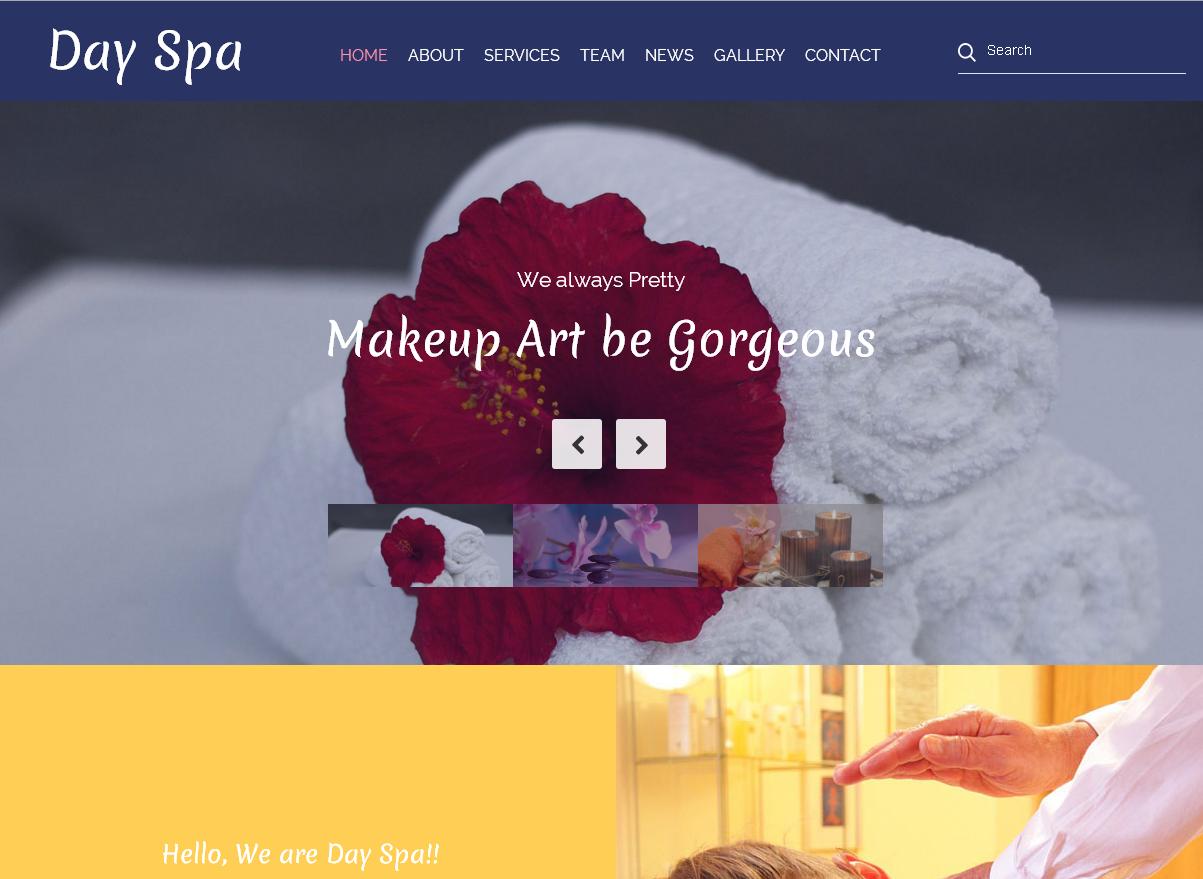Viewport: 1203px width, 879px height.
Task: View the GALLERY page
Action: pyautogui.click(x=749, y=55)
